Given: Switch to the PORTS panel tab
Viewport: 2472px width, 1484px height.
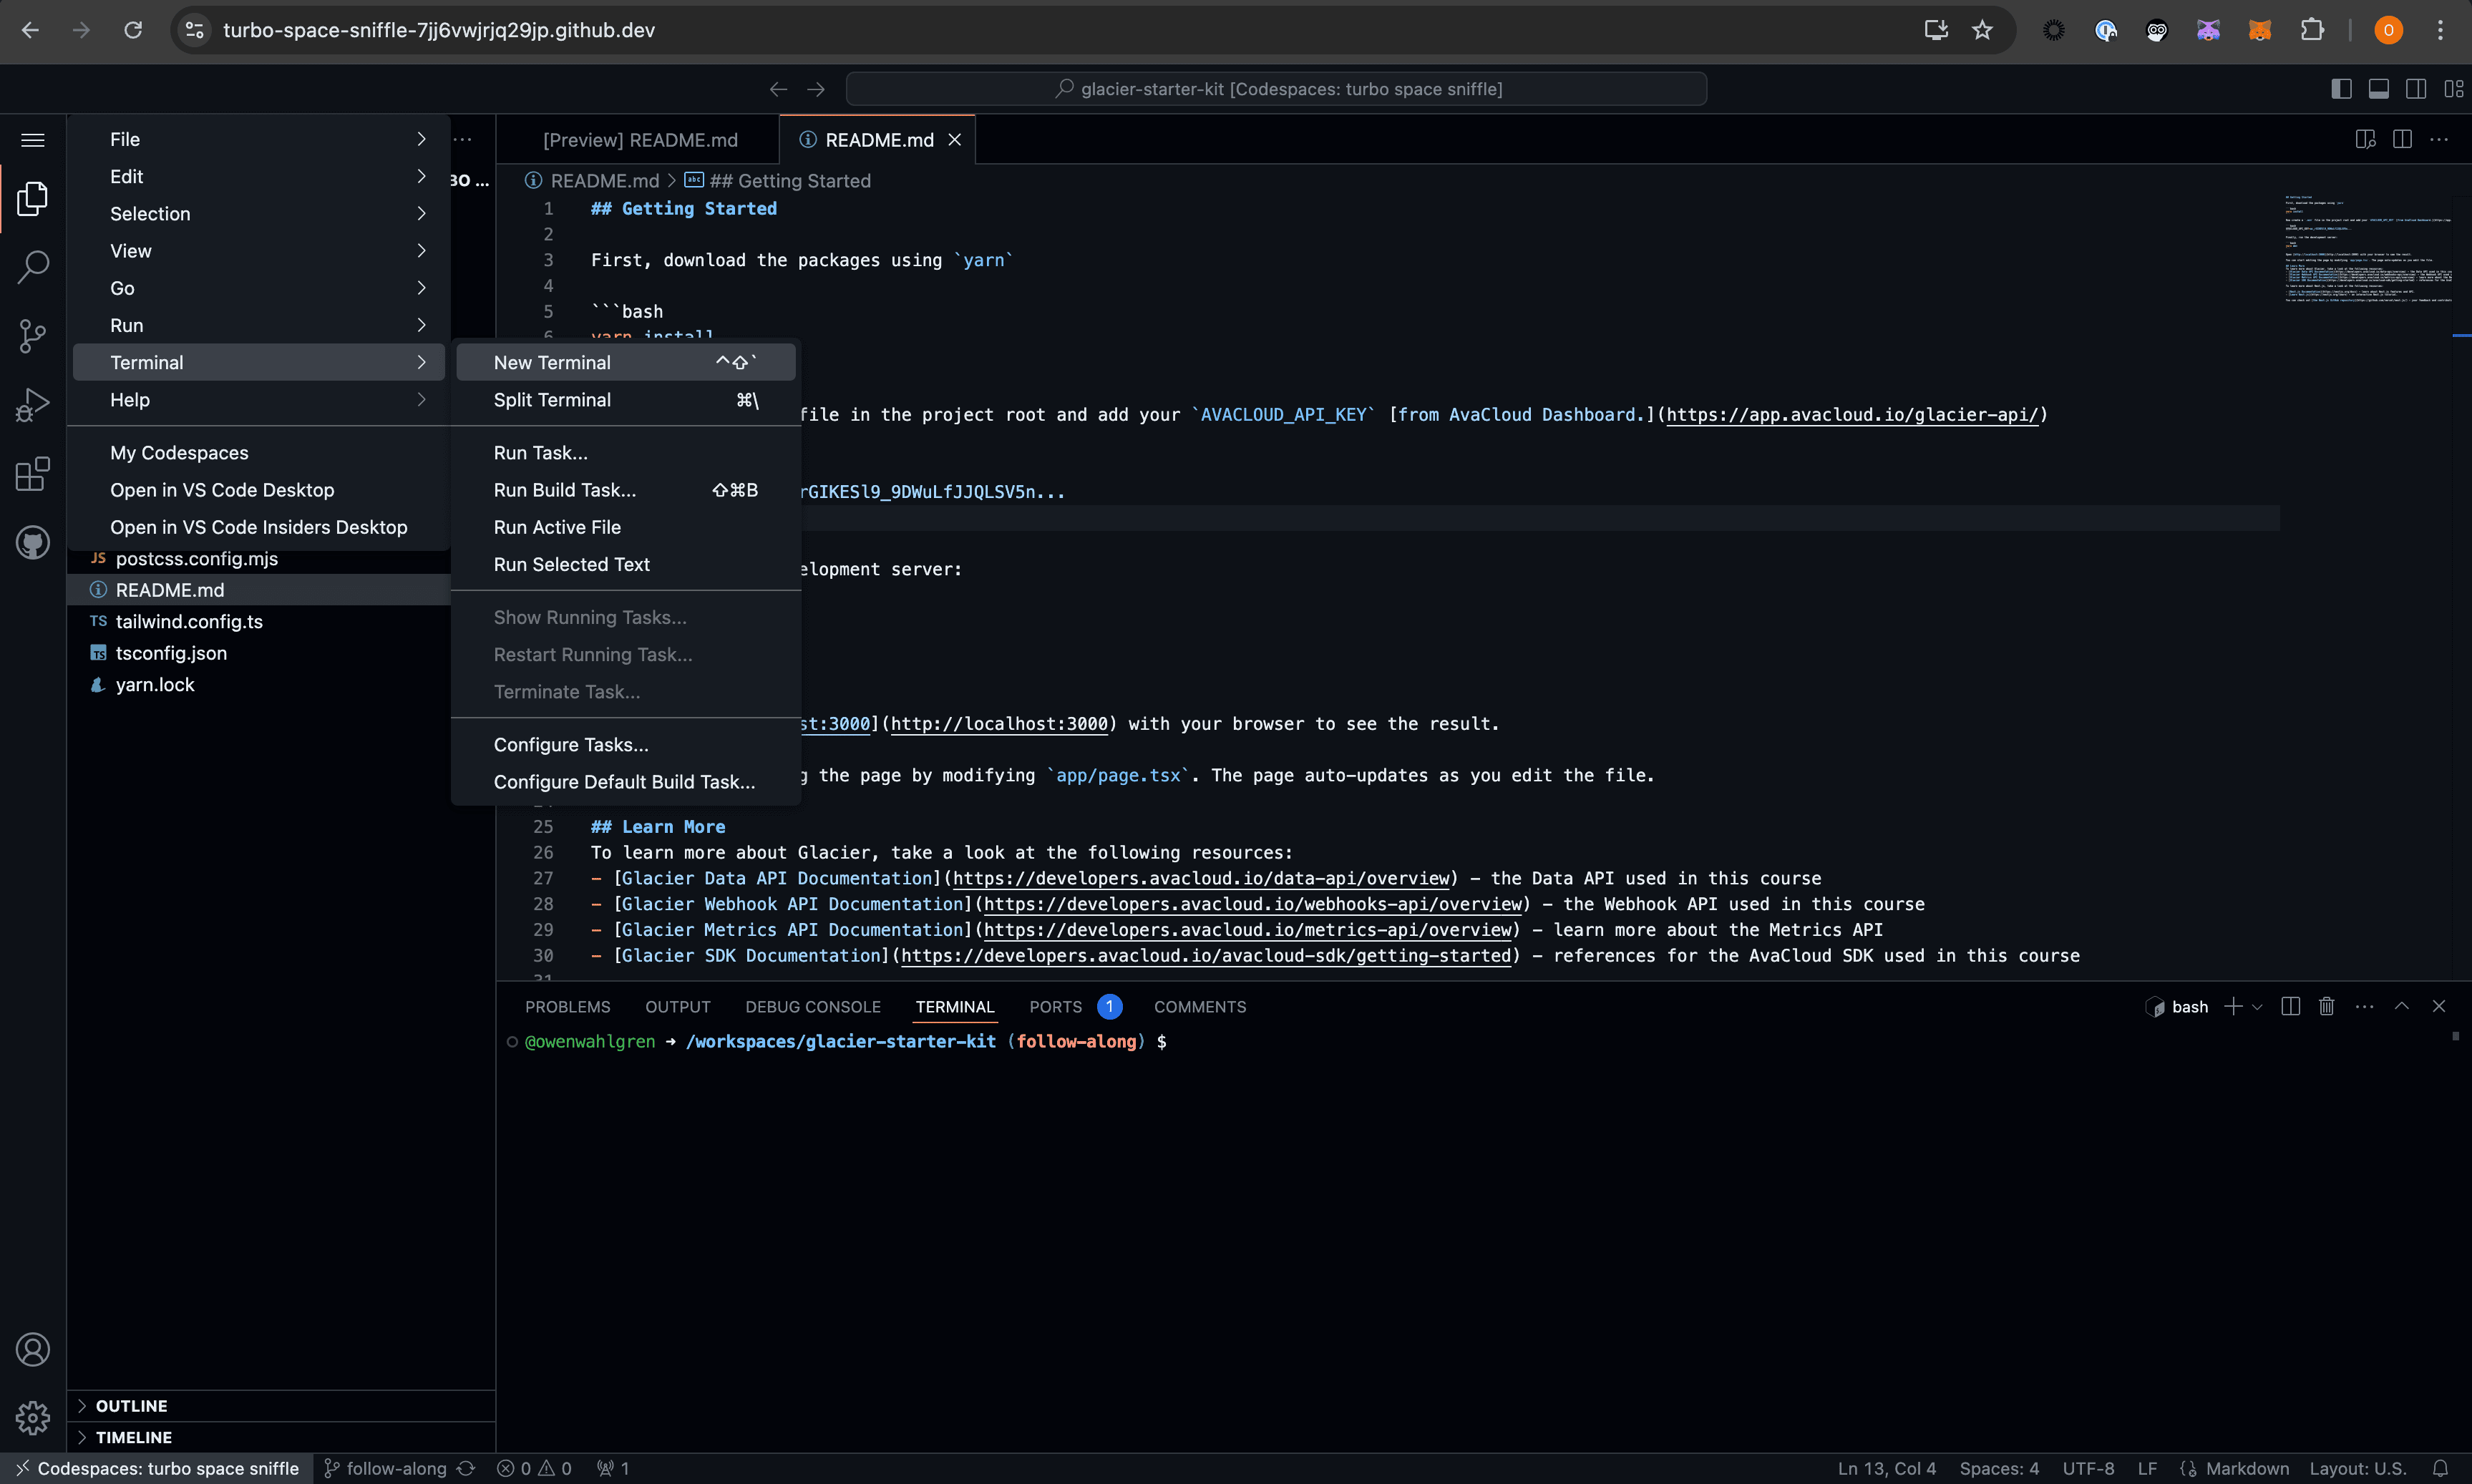Looking at the screenshot, I should pos(1055,1007).
